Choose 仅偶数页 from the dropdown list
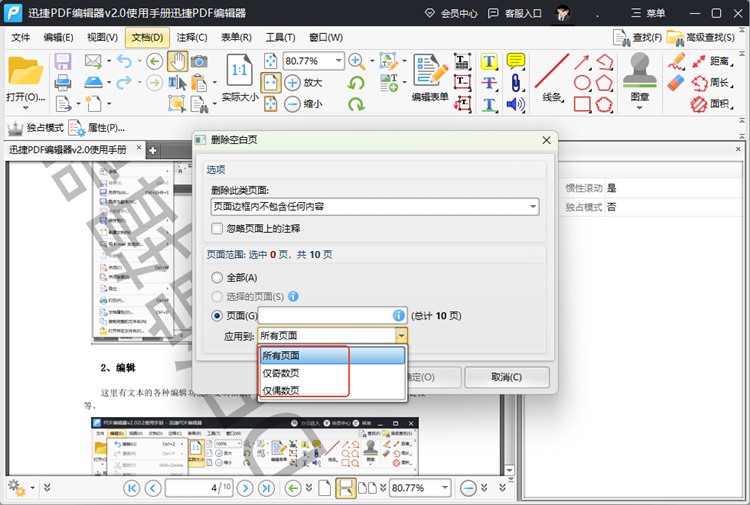750x505 pixels. click(x=333, y=390)
